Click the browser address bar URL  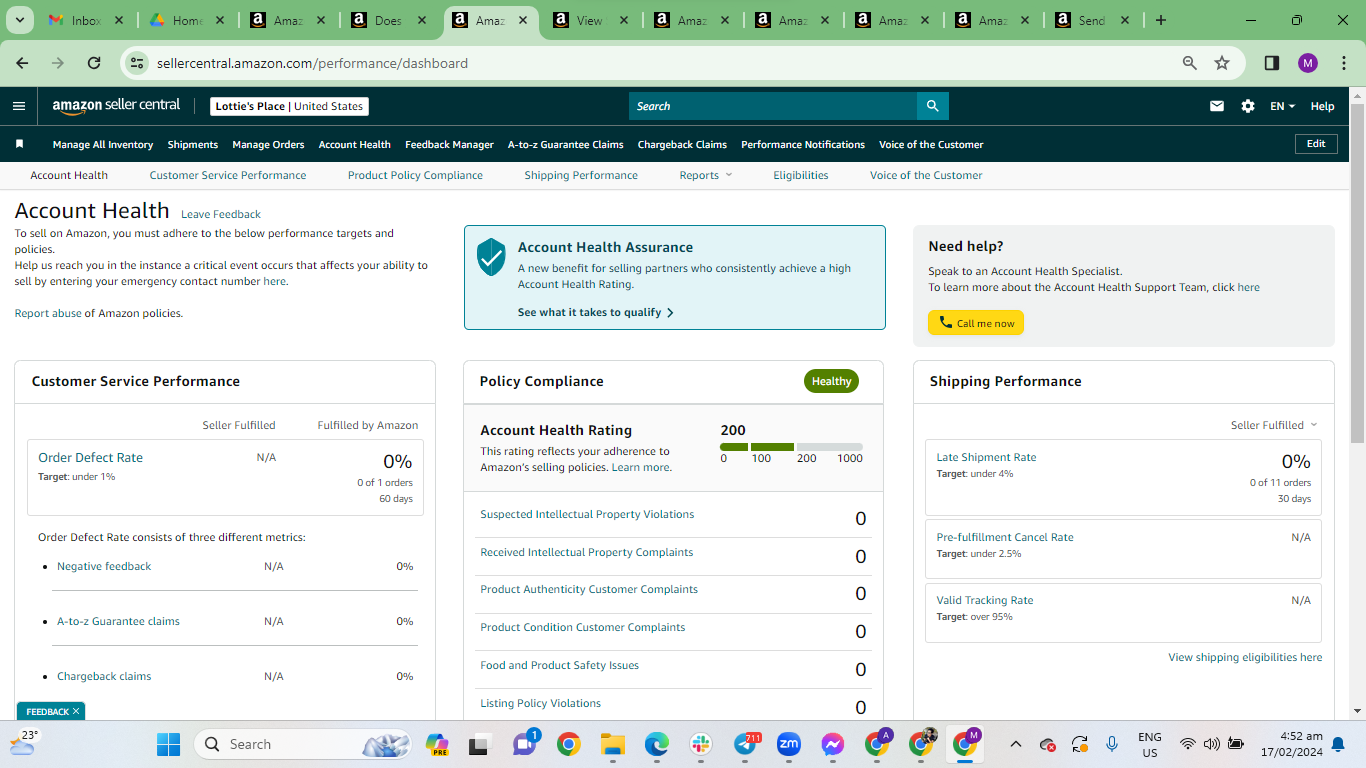tap(312, 63)
